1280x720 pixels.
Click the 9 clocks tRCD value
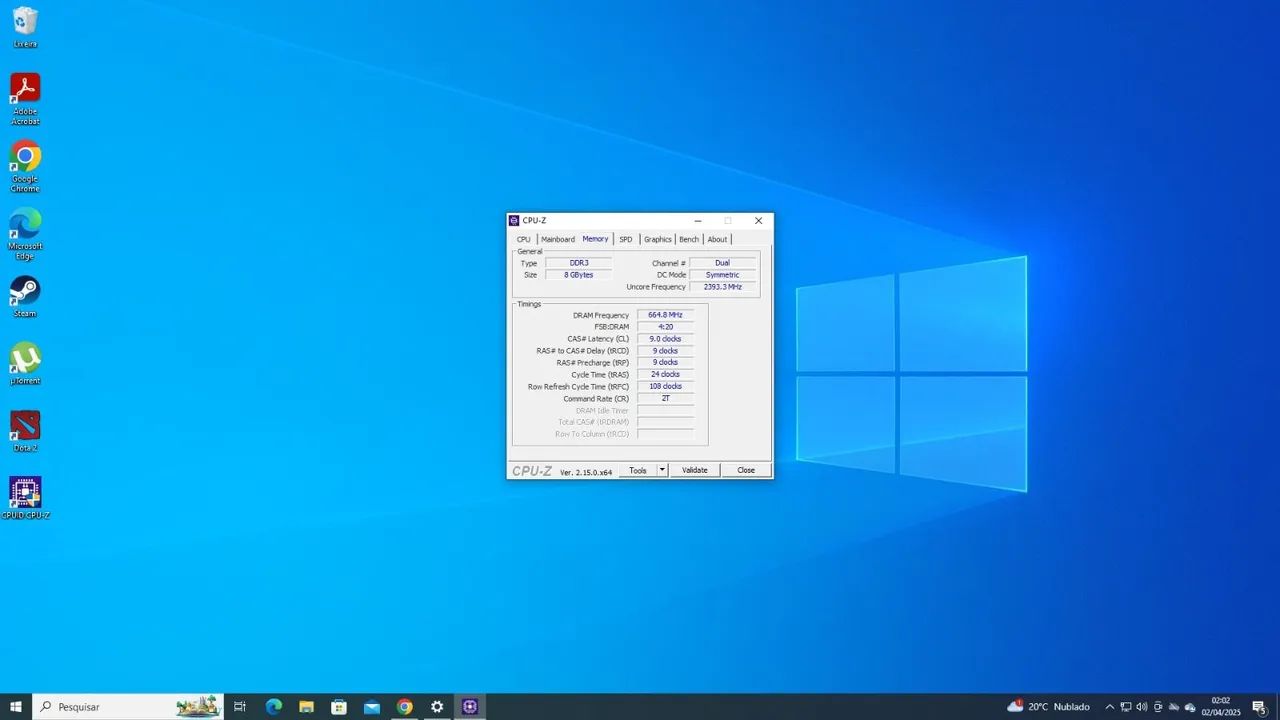click(x=665, y=351)
